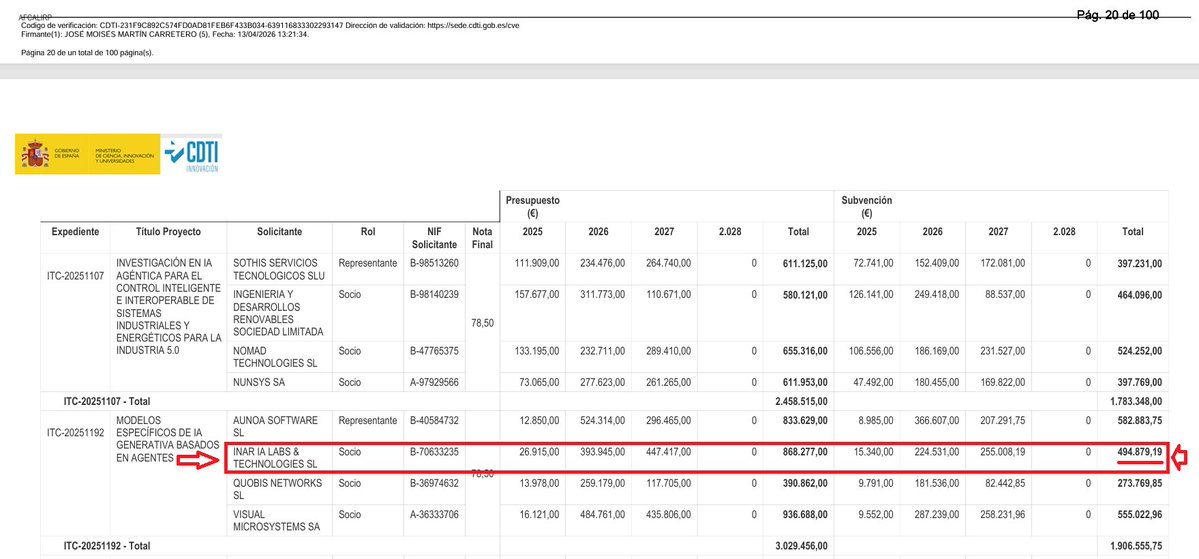
Task: Click project title 'INVESTIGACIÓN EN IA AGÉNTICA'
Action: (168, 307)
